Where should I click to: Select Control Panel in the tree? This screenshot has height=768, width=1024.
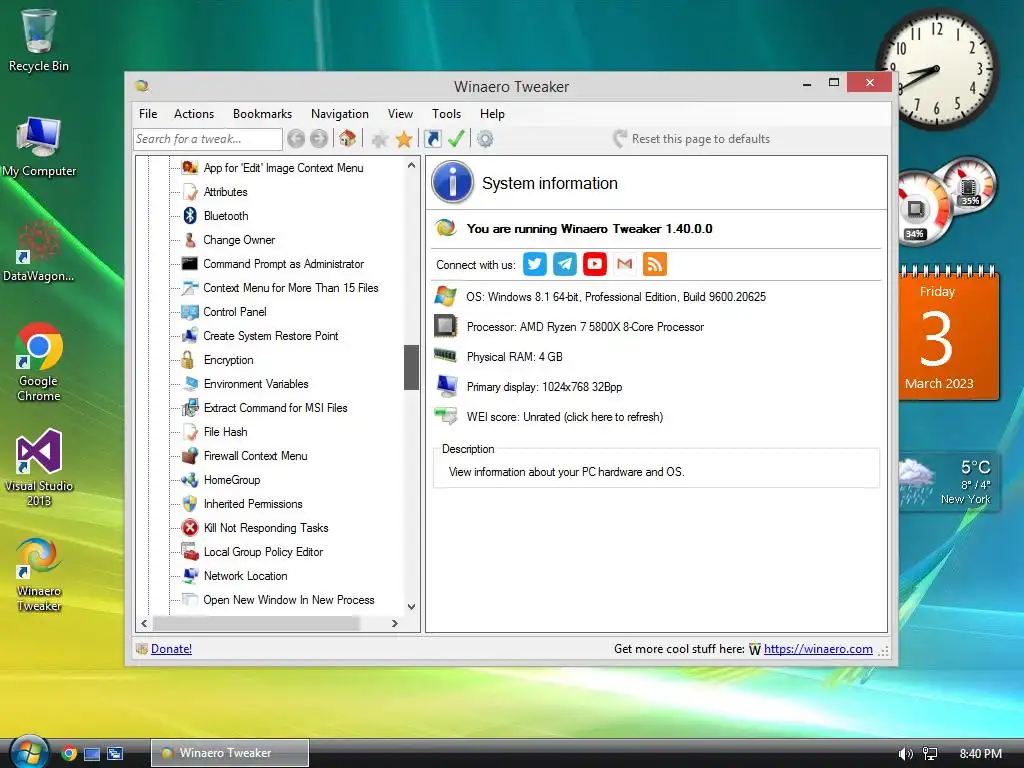[x=235, y=312]
